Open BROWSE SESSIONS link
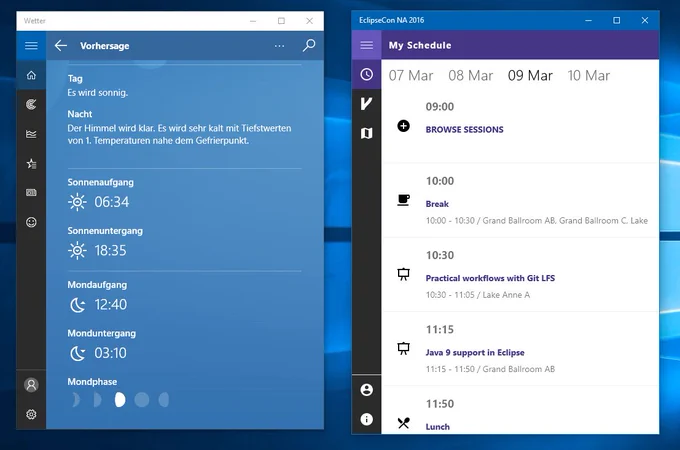The height and width of the screenshot is (450, 680). point(464,130)
